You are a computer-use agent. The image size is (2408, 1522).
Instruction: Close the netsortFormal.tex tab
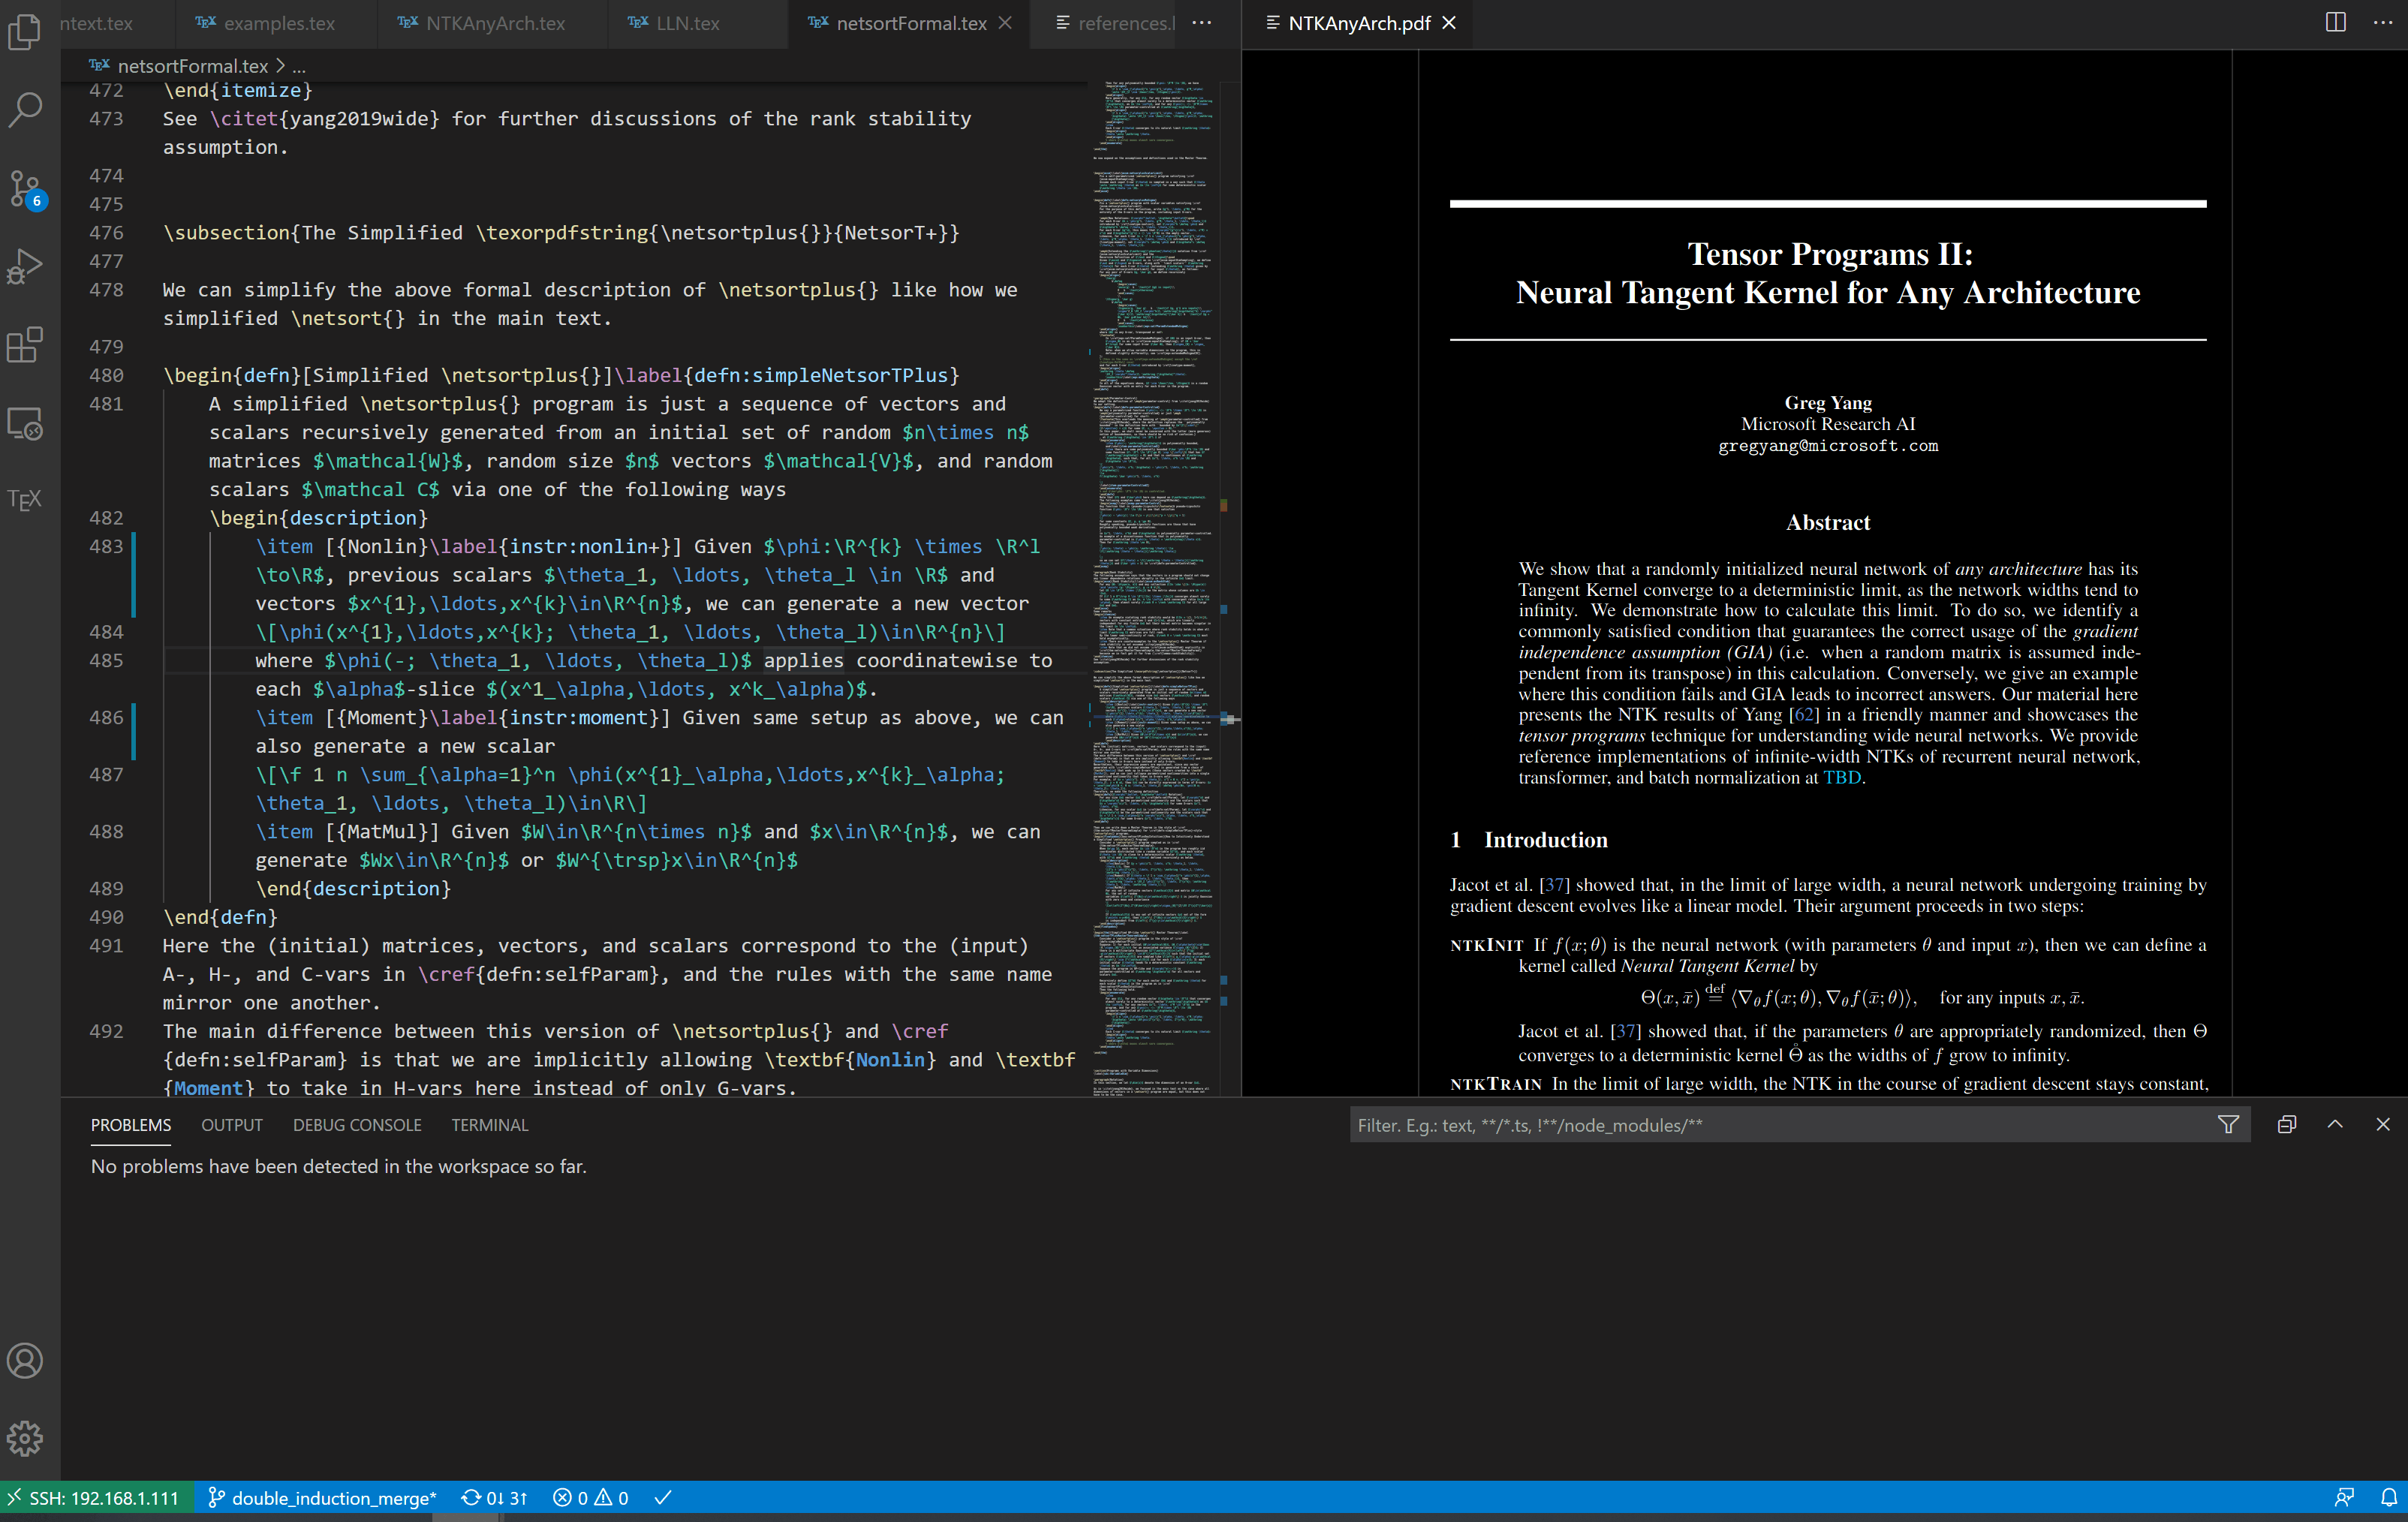pos(1006,23)
